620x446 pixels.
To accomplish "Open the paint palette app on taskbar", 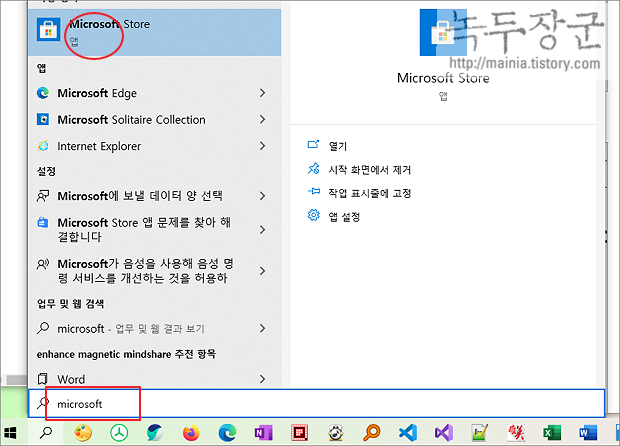I will tap(83, 433).
